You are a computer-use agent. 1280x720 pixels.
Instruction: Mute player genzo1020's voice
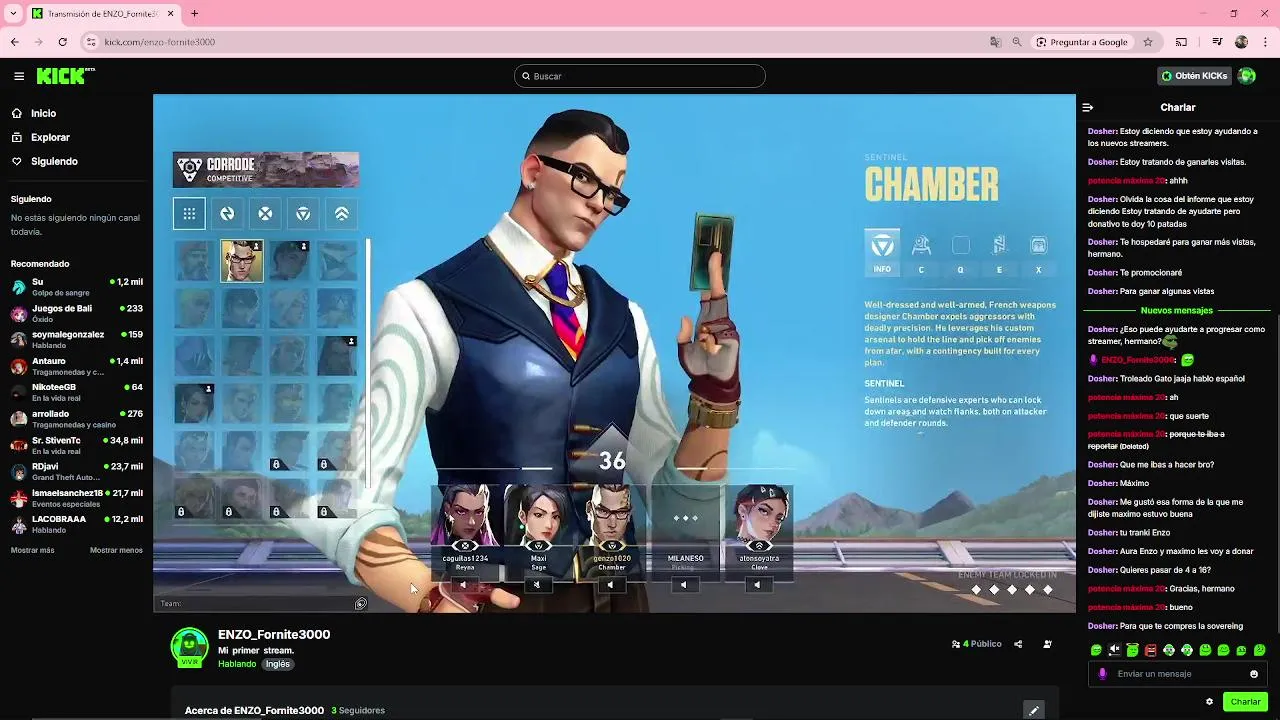[x=610, y=585]
